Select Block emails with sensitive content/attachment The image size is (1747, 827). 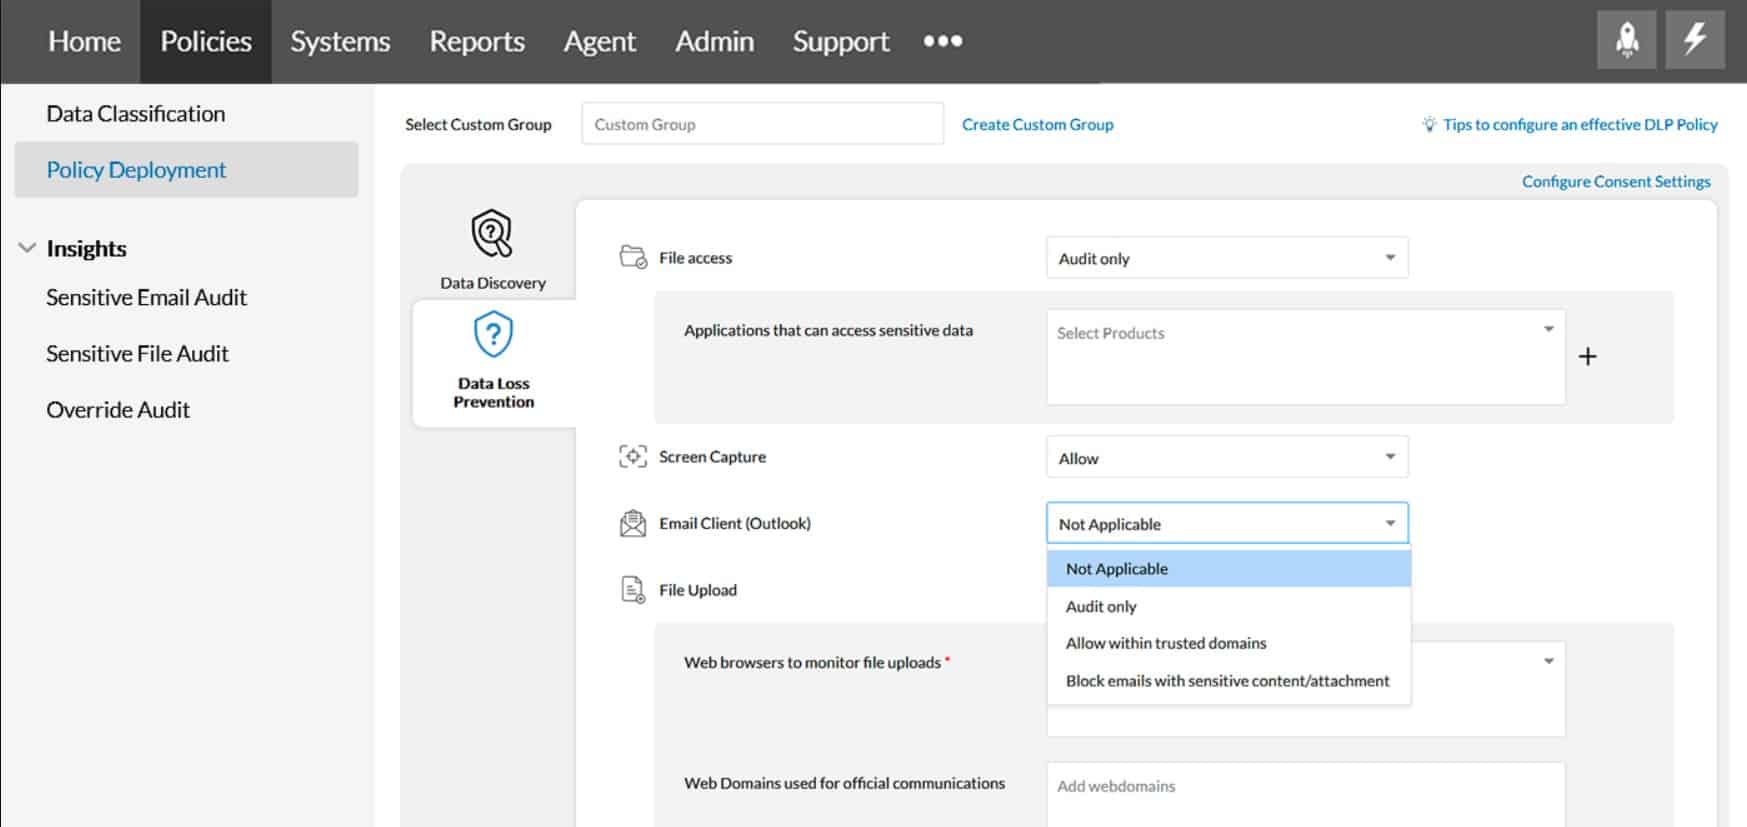[x=1228, y=681]
